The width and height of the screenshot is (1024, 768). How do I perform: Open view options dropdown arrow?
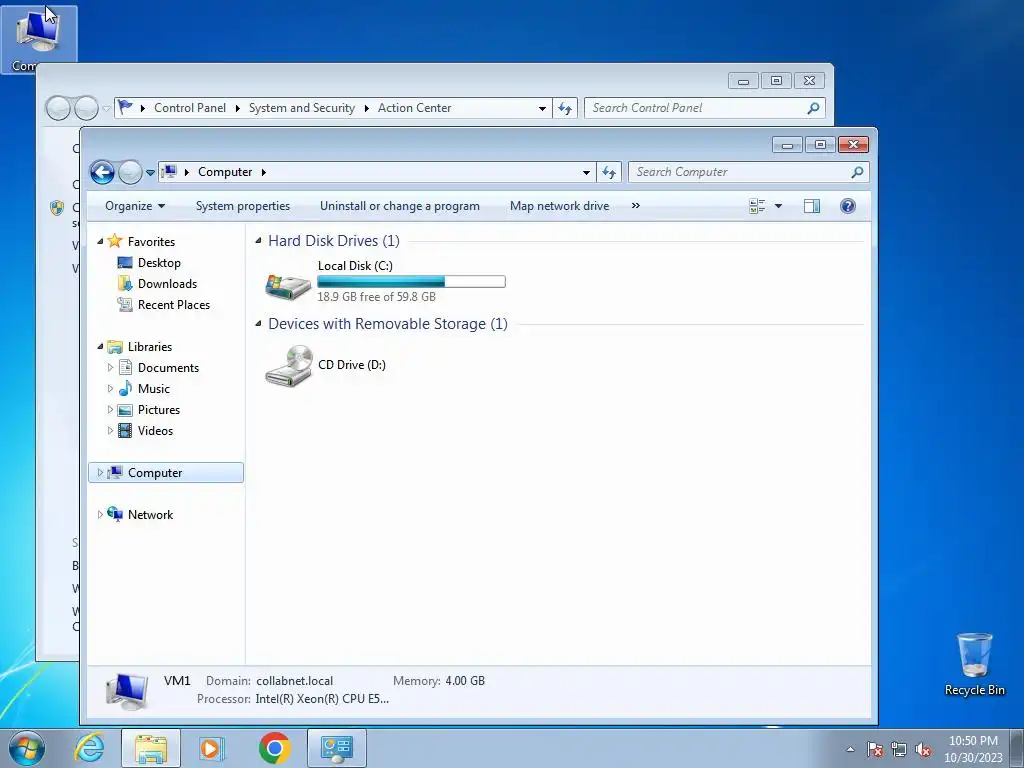tap(778, 206)
